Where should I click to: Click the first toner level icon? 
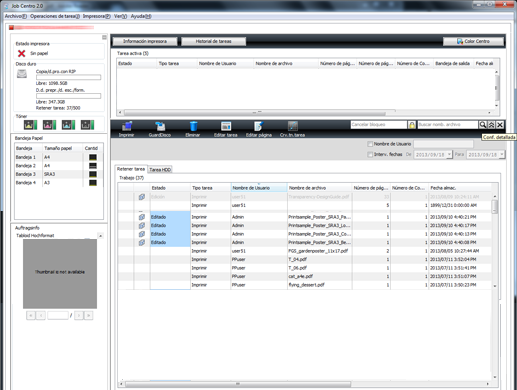click(31, 125)
